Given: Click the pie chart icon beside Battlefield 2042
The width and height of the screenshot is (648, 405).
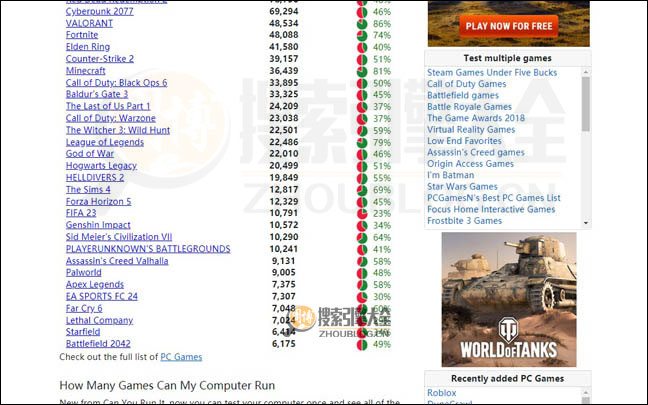Looking at the screenshot, I should (x=362, y=345).
